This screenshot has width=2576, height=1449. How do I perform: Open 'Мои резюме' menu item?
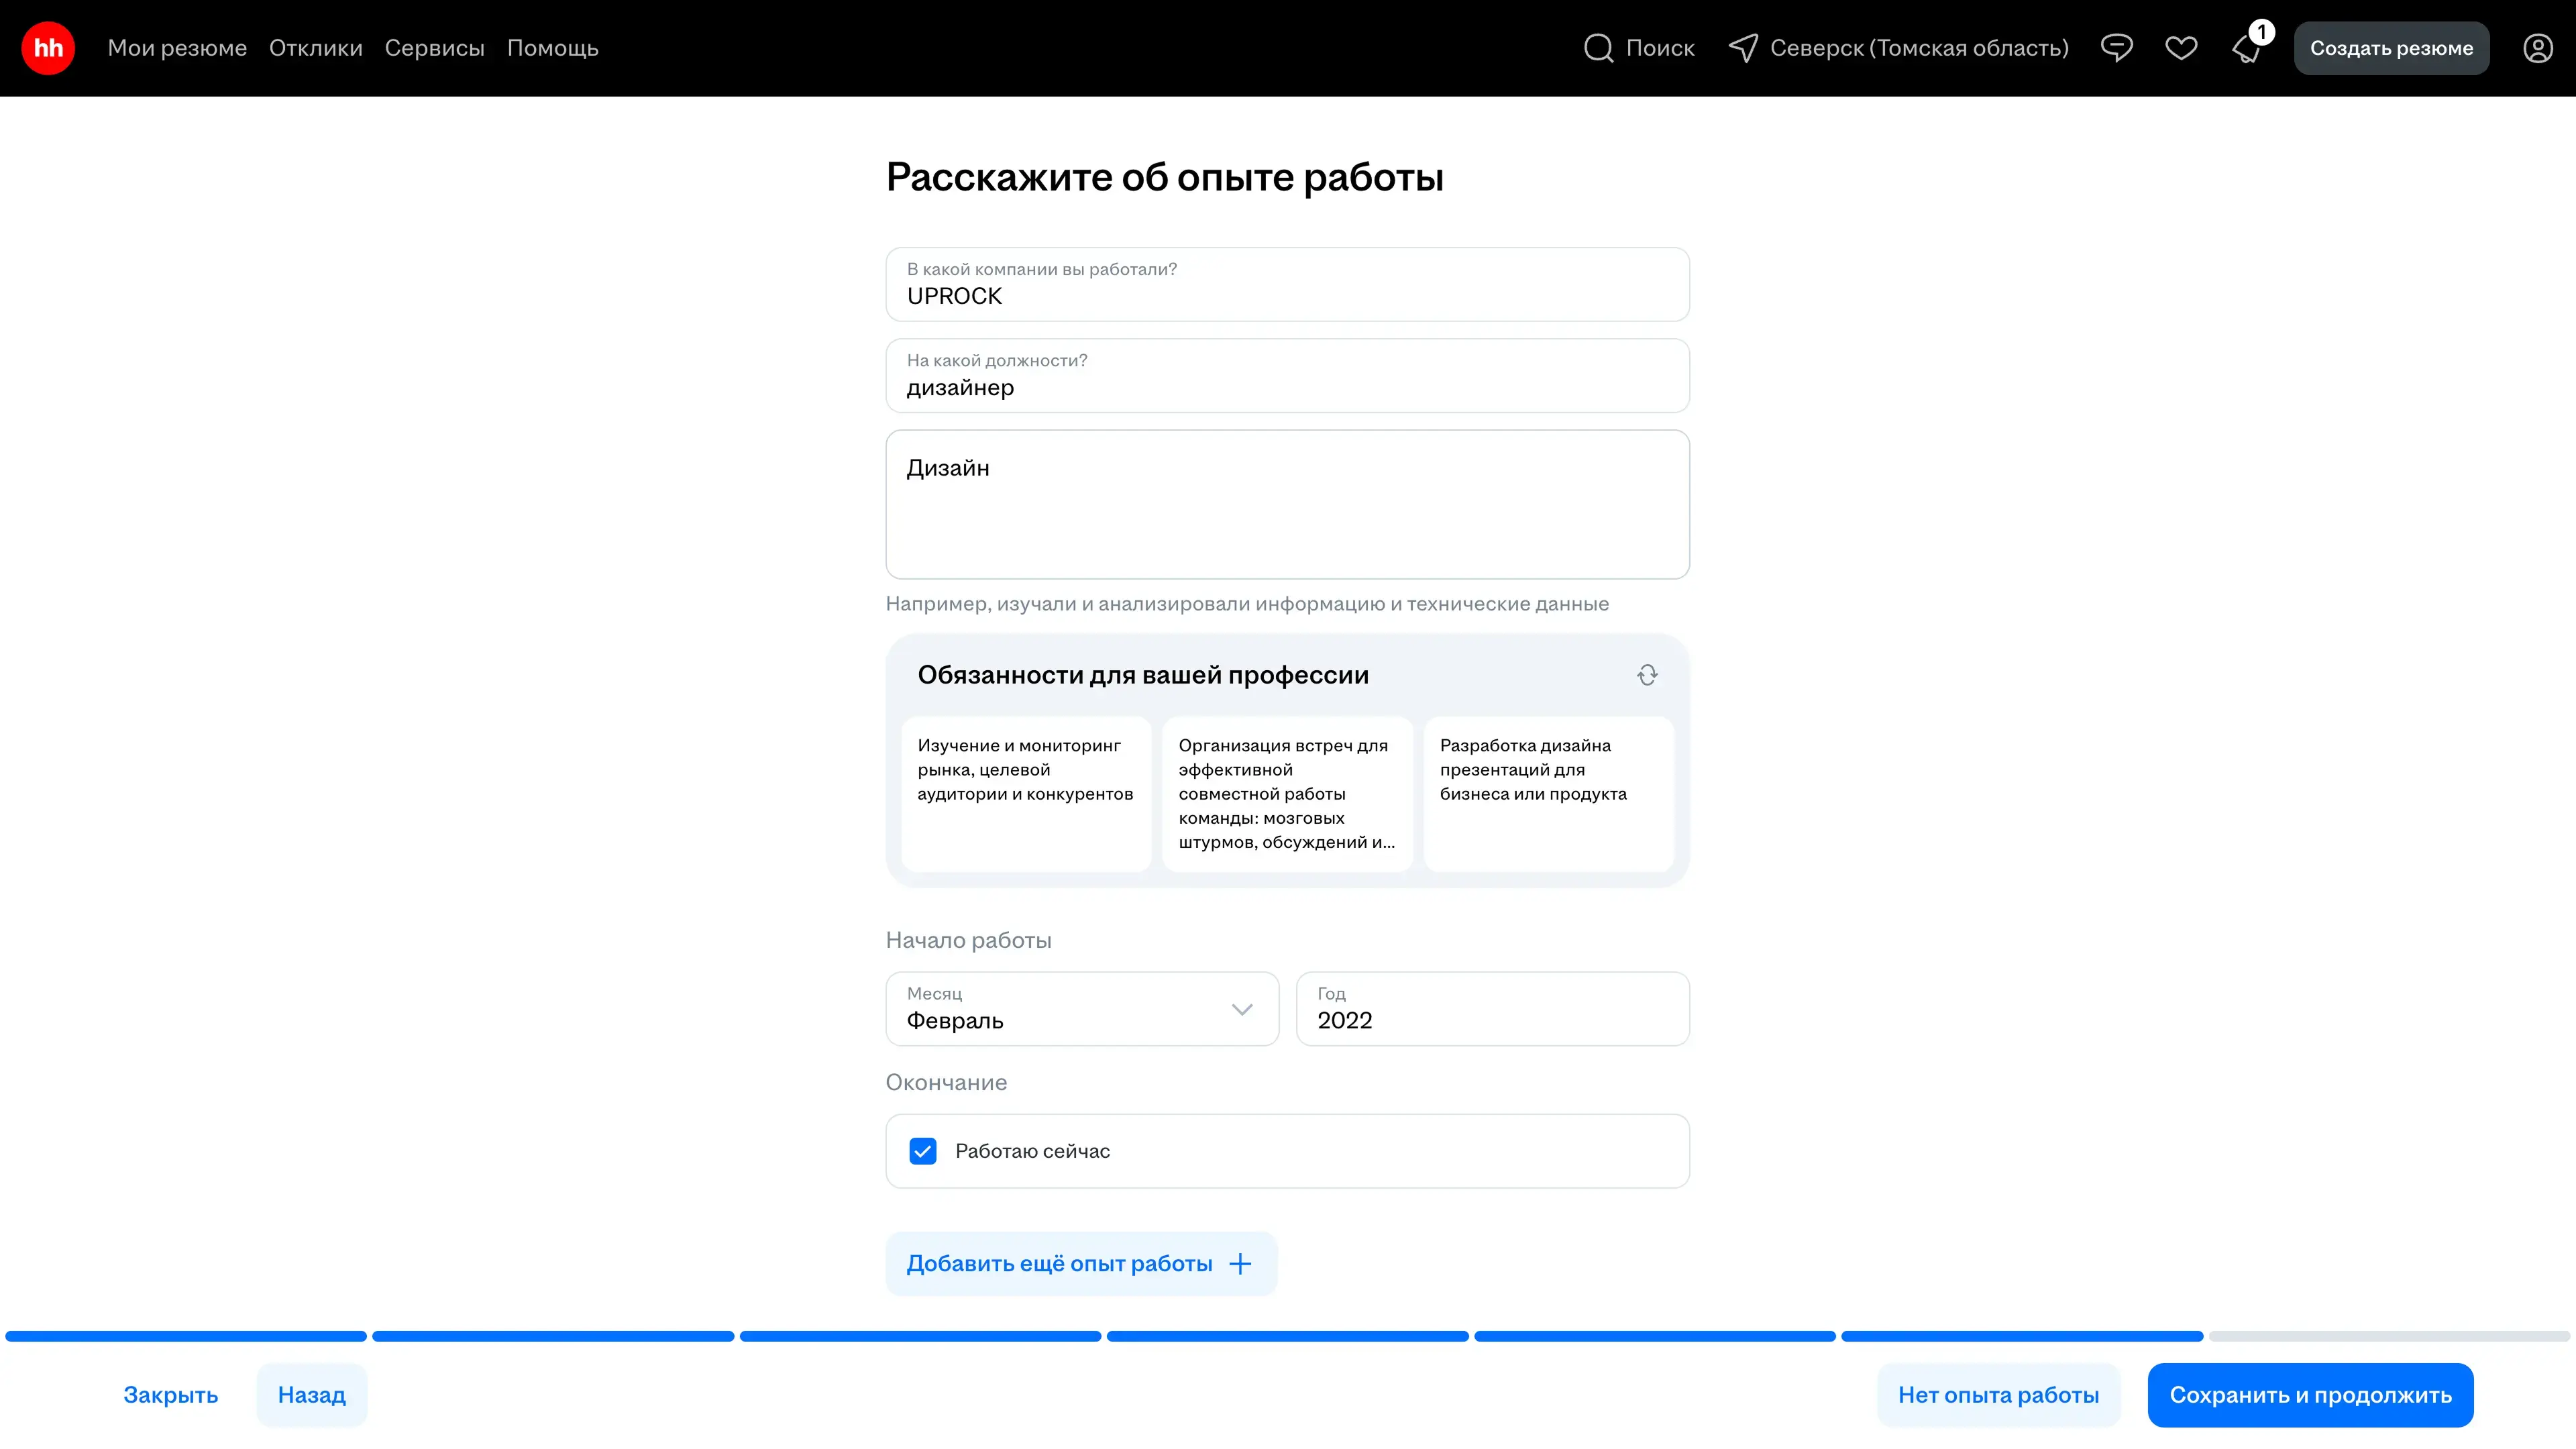pyautogui.click(x=177, y=48)
